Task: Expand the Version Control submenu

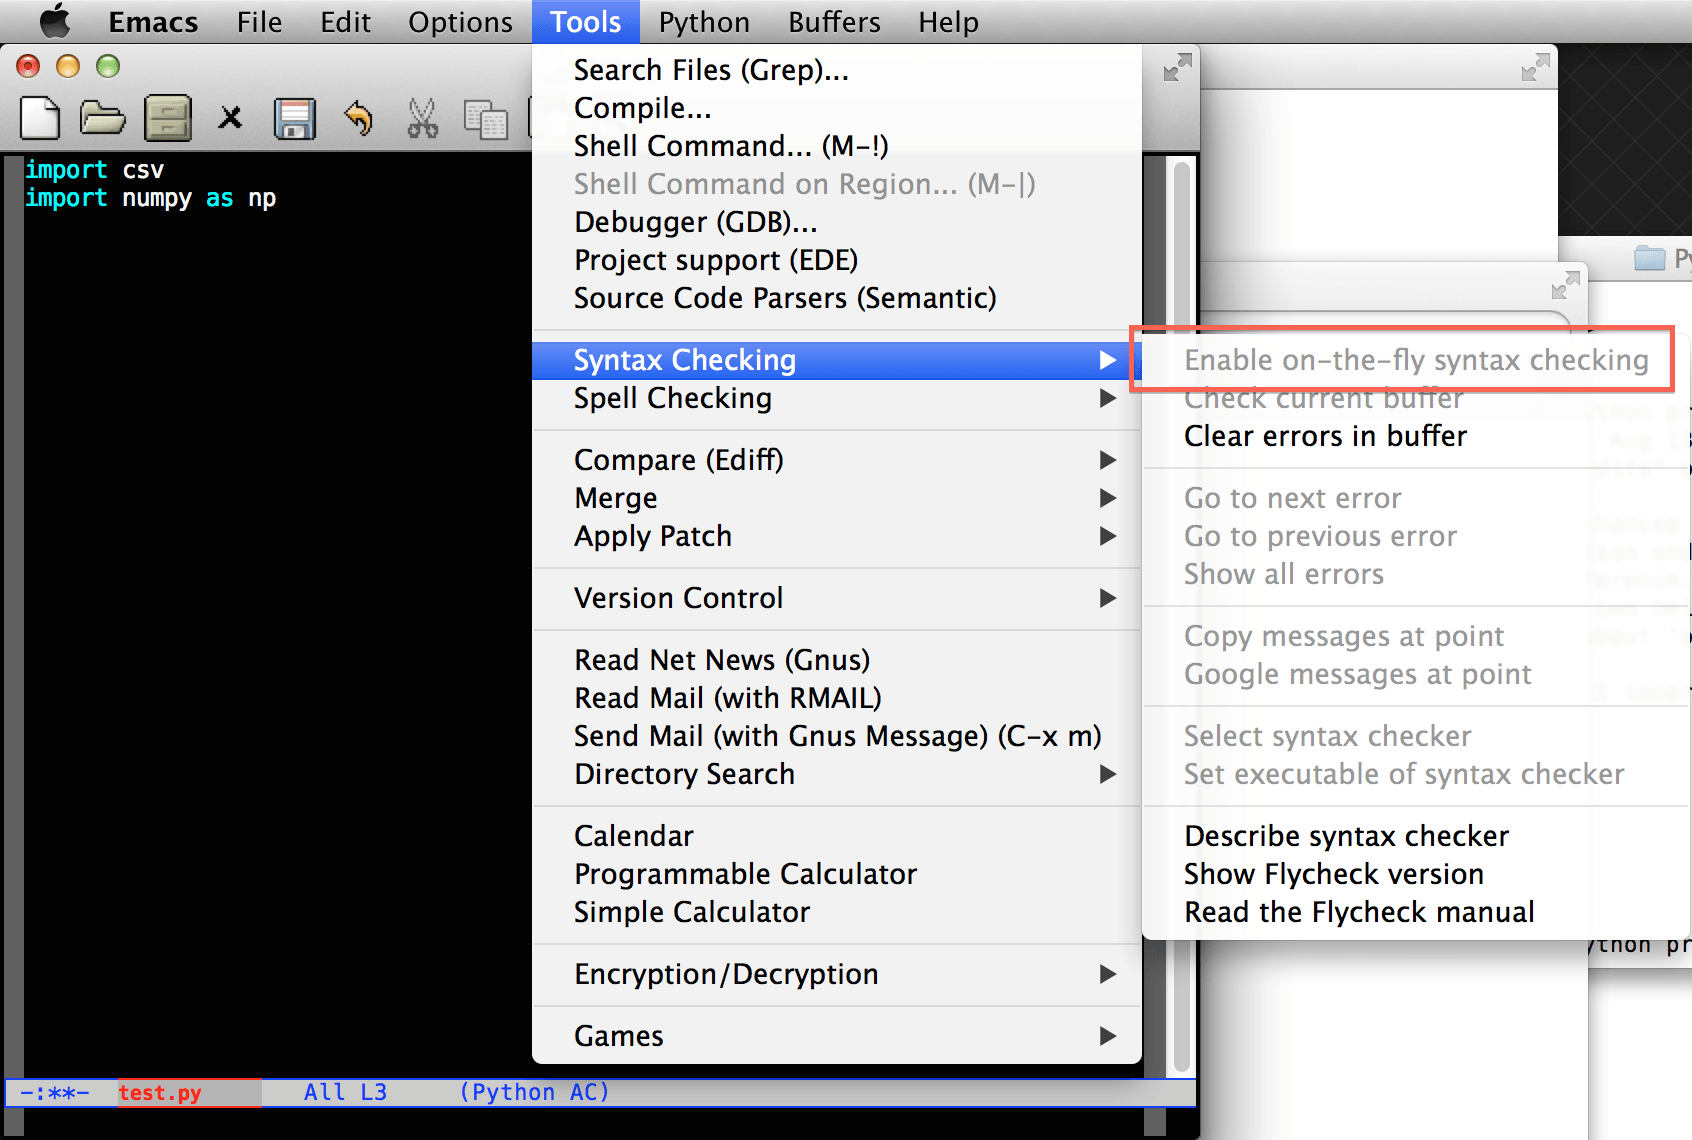Action: tap(837, 598)
